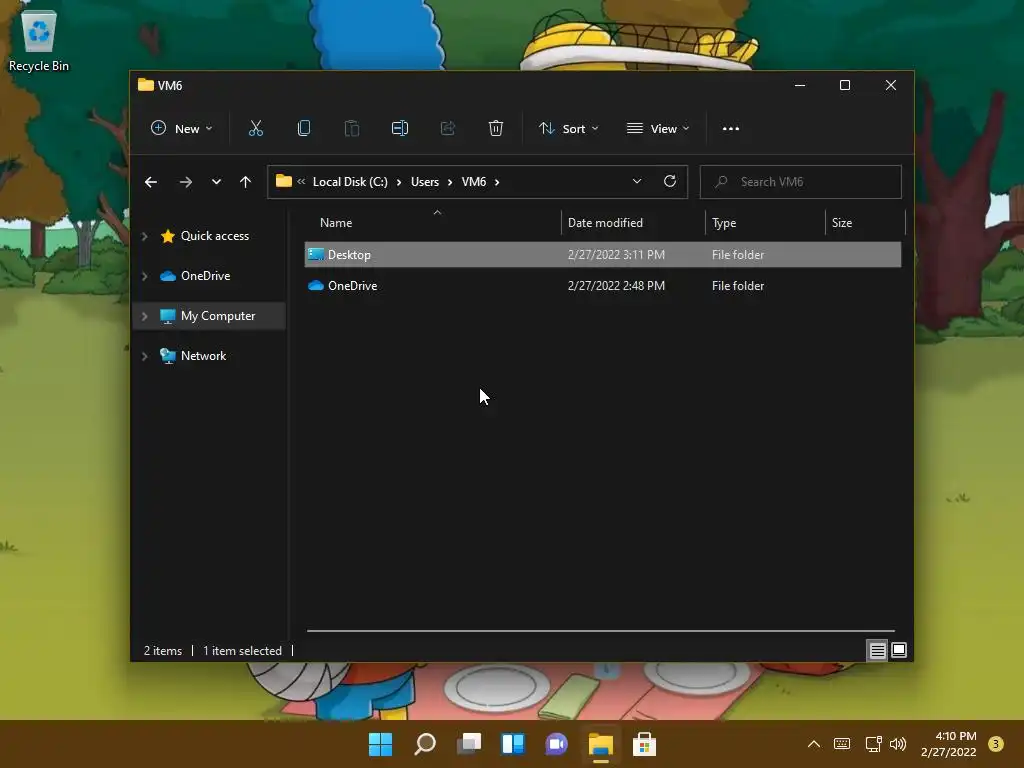The image size is (1024, 768).
Task: Open the Sort options dropdown
Action: point(568,129)
